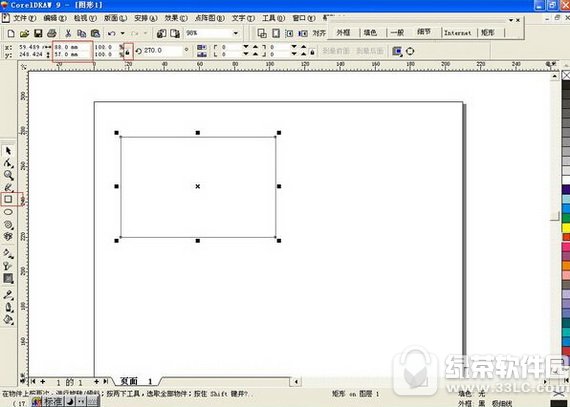Print the document

click(x=52, y=33)
